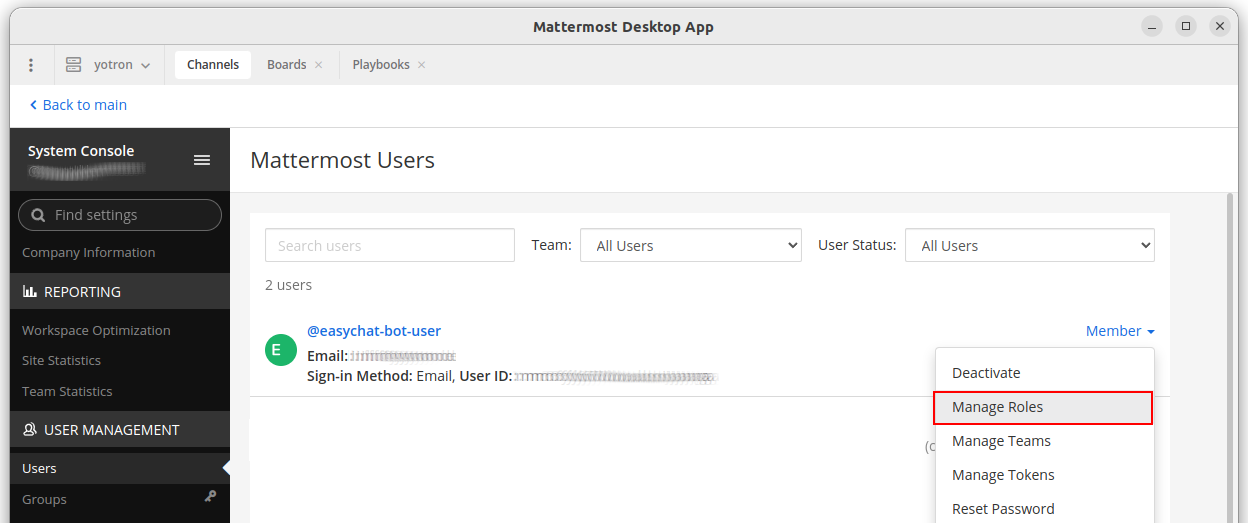
Task: Click the @easychat-bot-user username link
Action: click(374, 331)
